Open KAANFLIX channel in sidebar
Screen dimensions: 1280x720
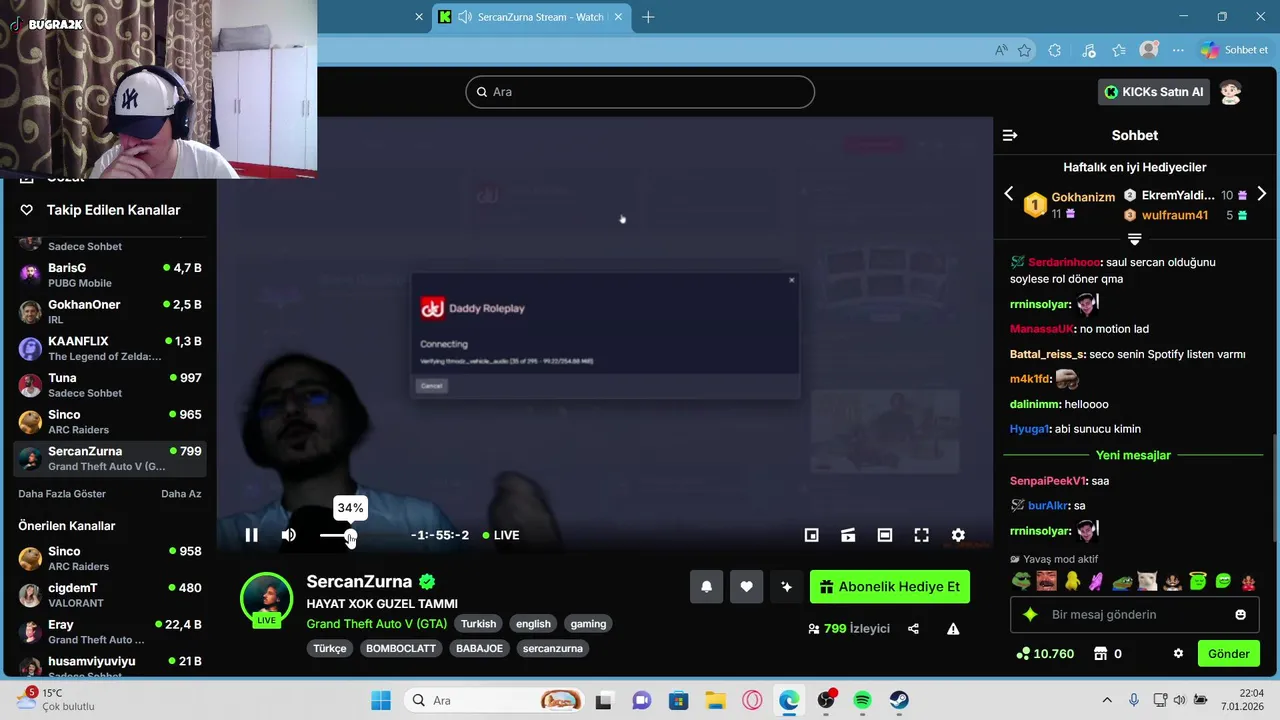[x=110, y=348]
